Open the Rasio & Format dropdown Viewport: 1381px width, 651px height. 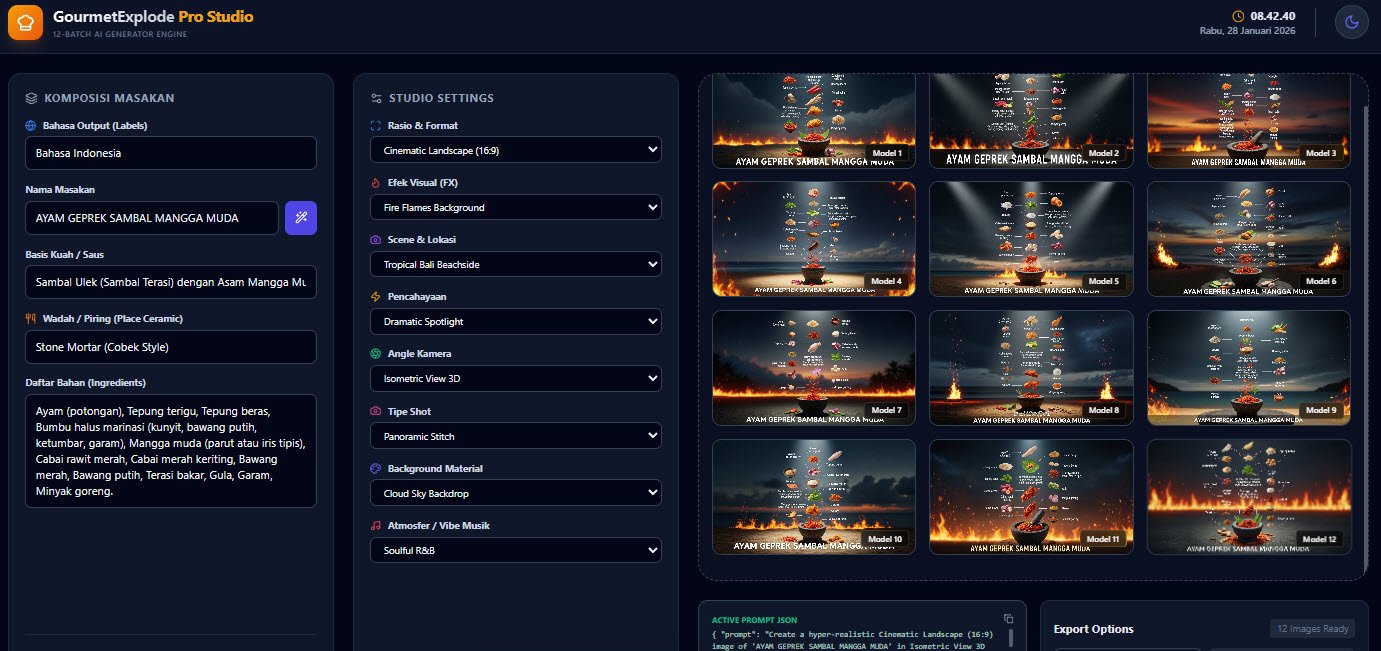pos(516,150)
